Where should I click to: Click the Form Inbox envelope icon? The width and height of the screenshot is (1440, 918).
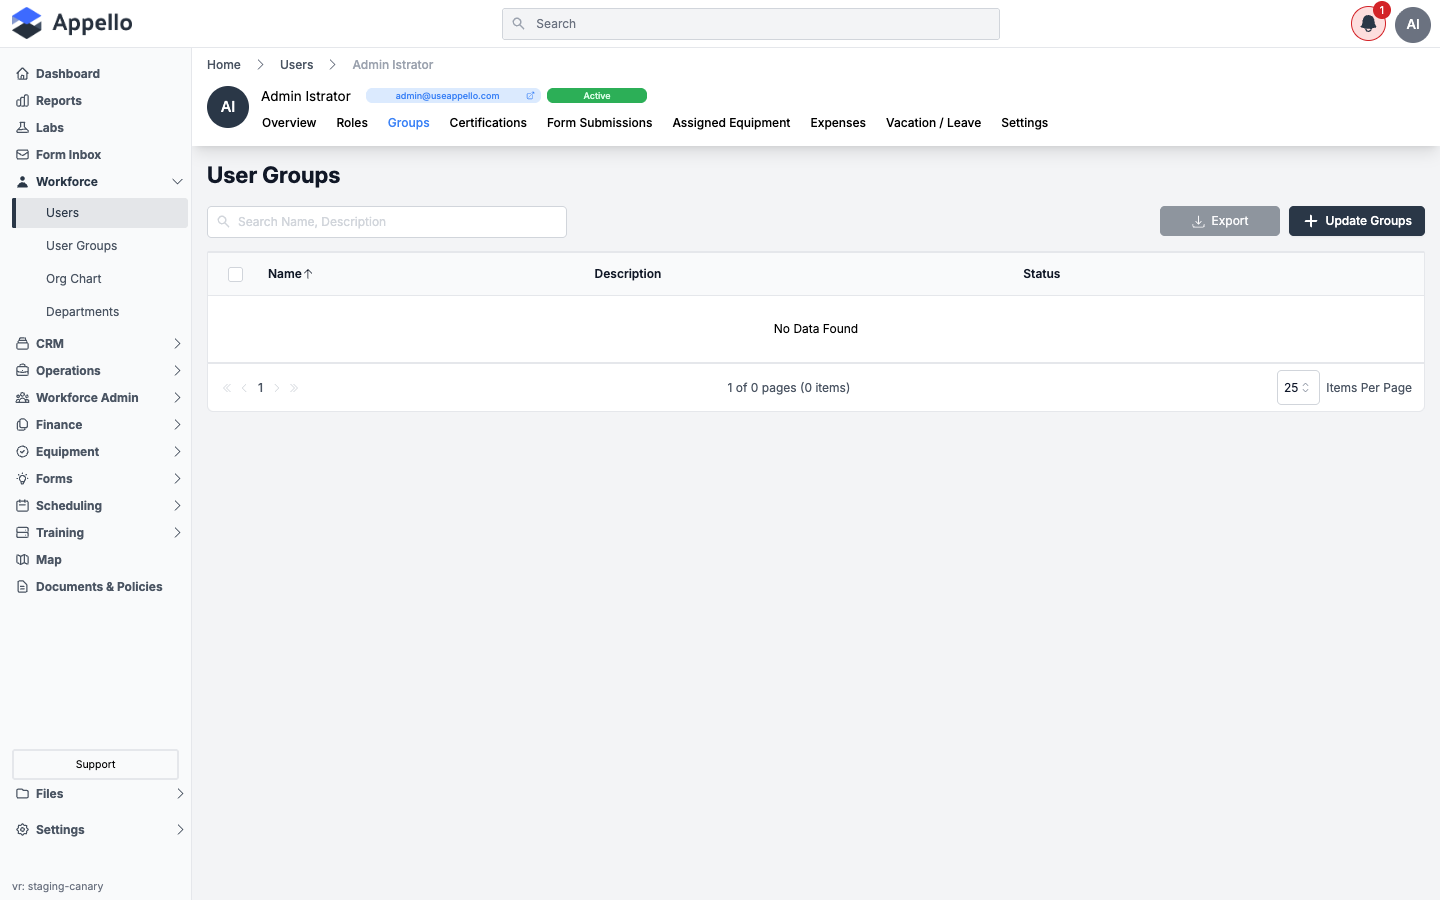[x=22, y=155]
